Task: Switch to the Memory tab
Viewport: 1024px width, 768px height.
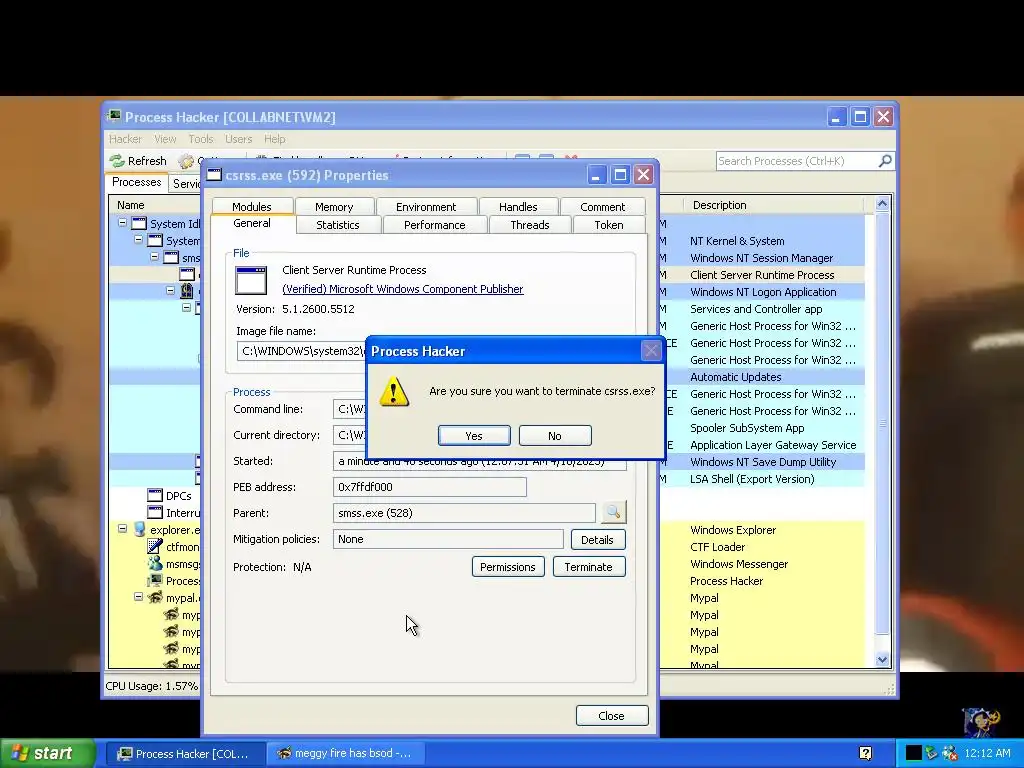Action: [334, 206]
